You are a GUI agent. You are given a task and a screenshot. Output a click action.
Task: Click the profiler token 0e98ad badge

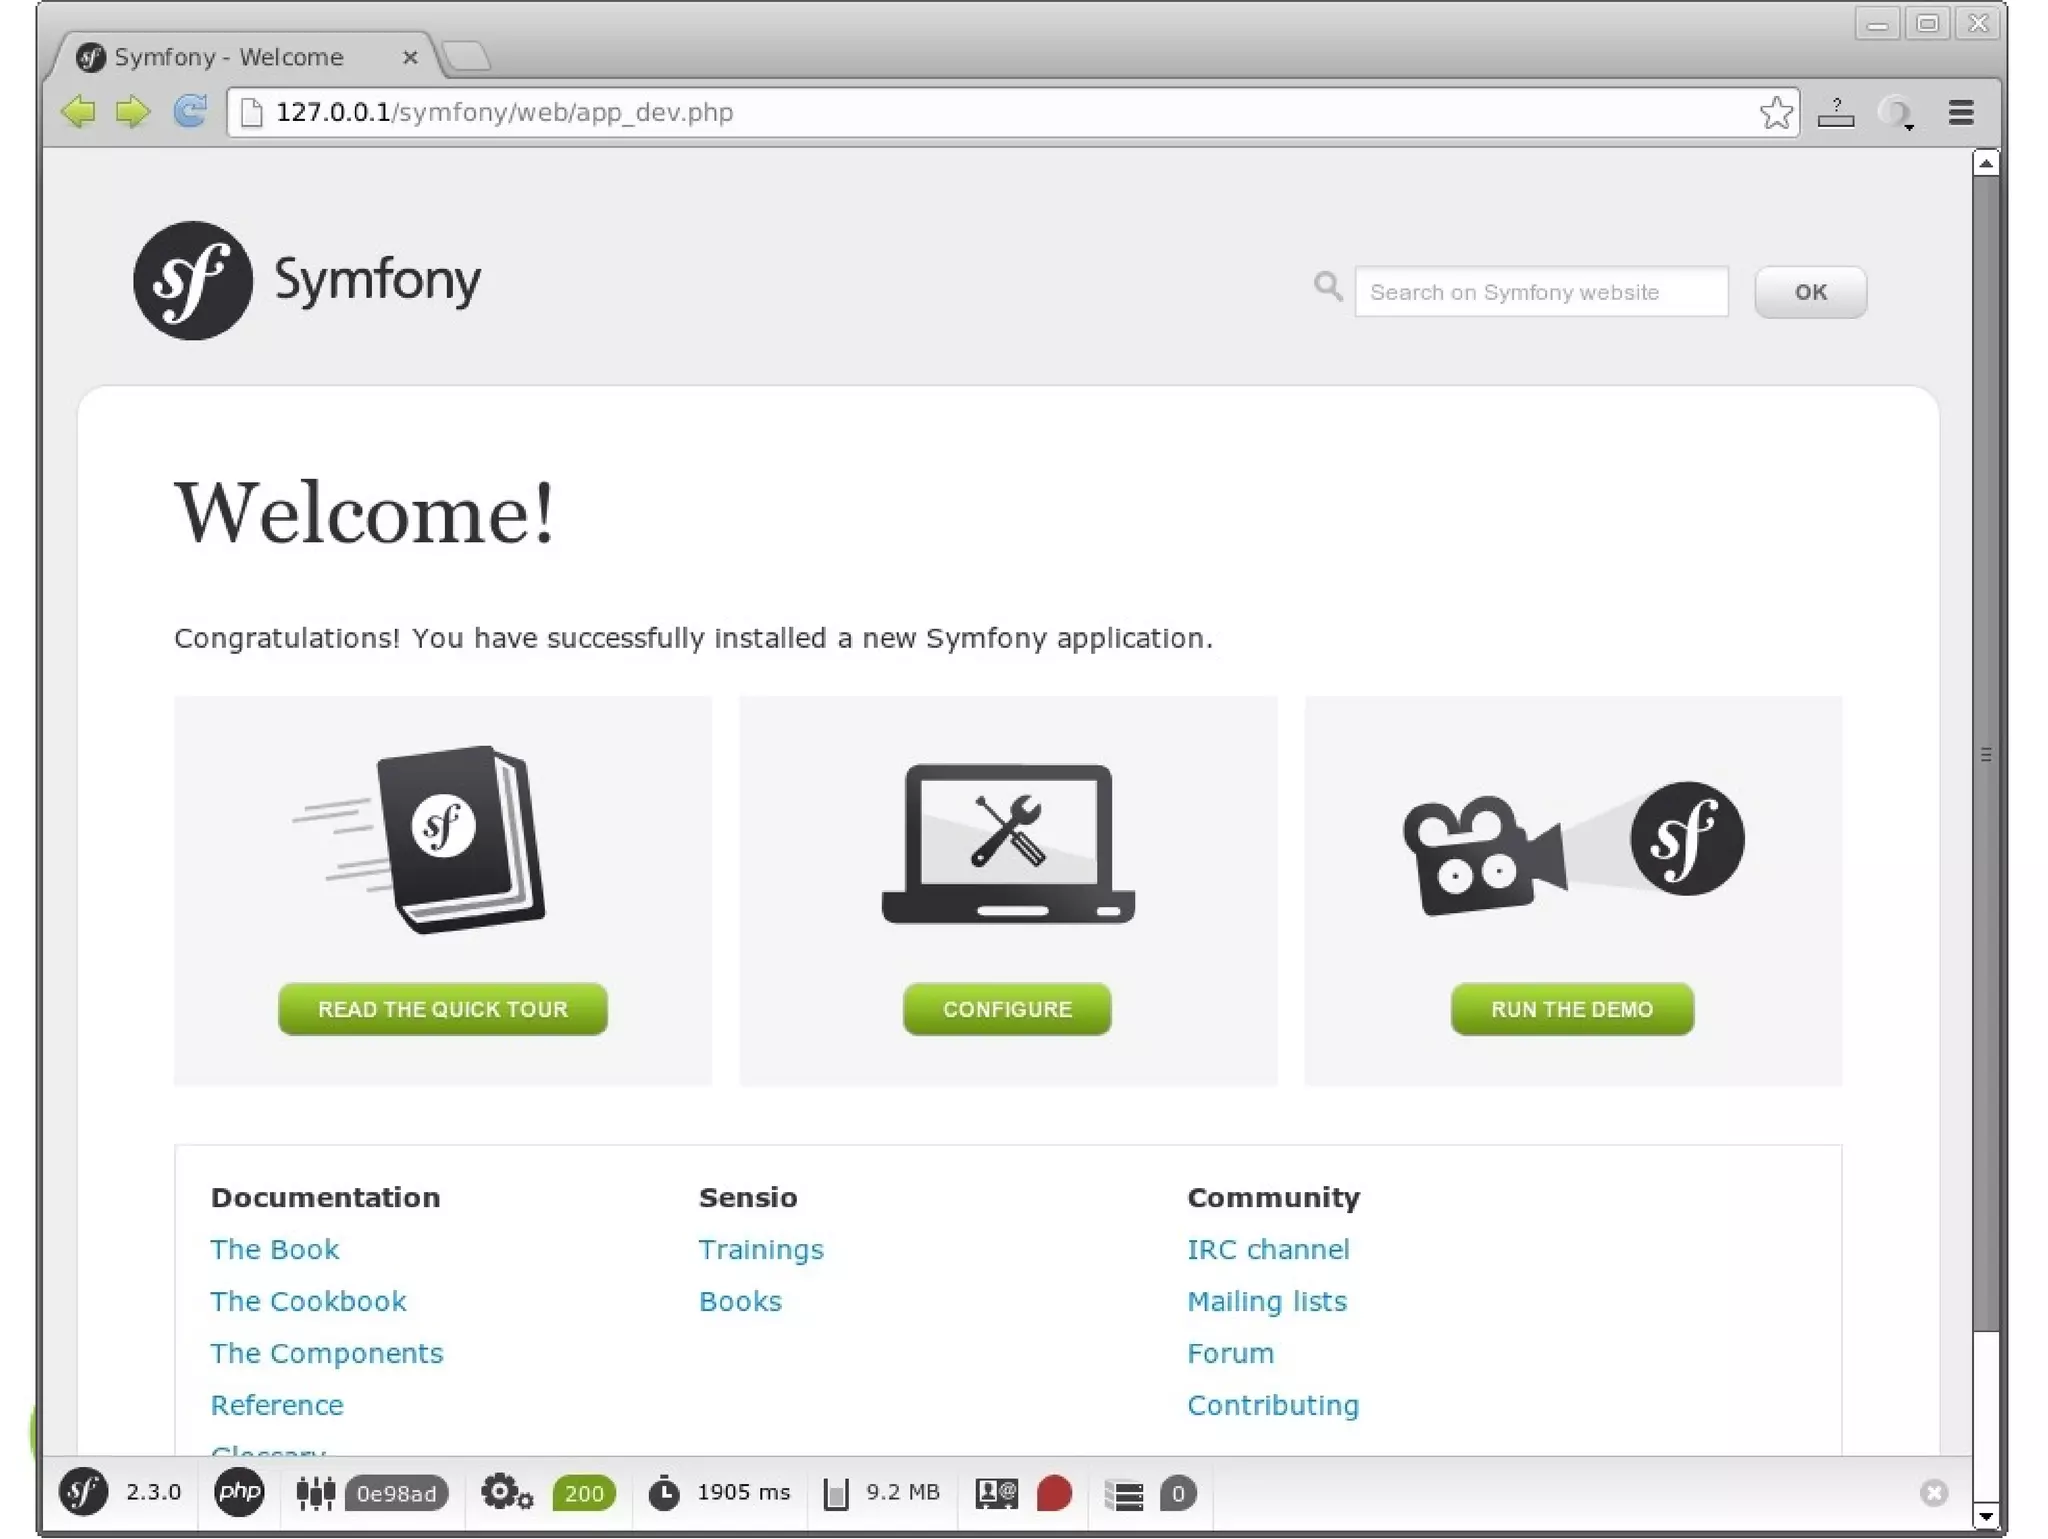click(396, 1493)
